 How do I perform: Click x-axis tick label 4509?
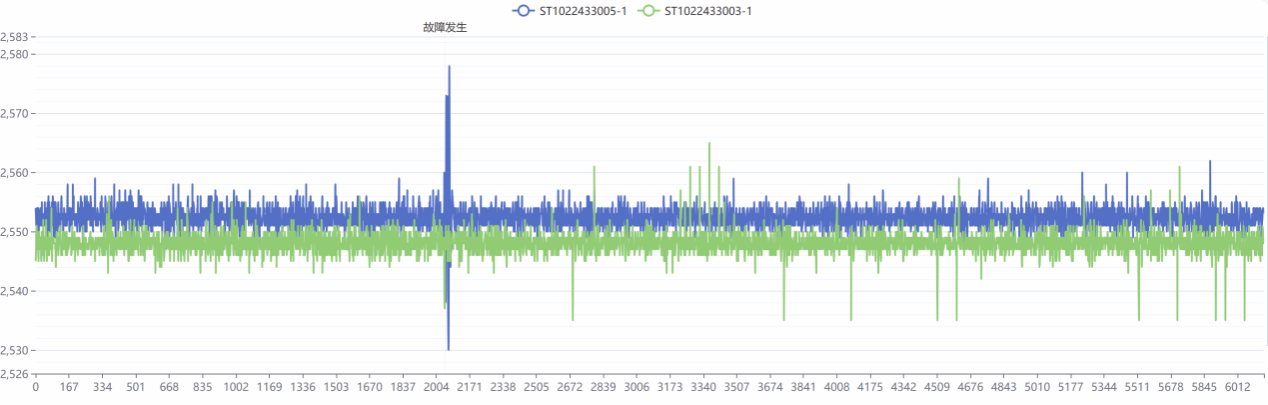pyautogui.click(x=937, y=387)
